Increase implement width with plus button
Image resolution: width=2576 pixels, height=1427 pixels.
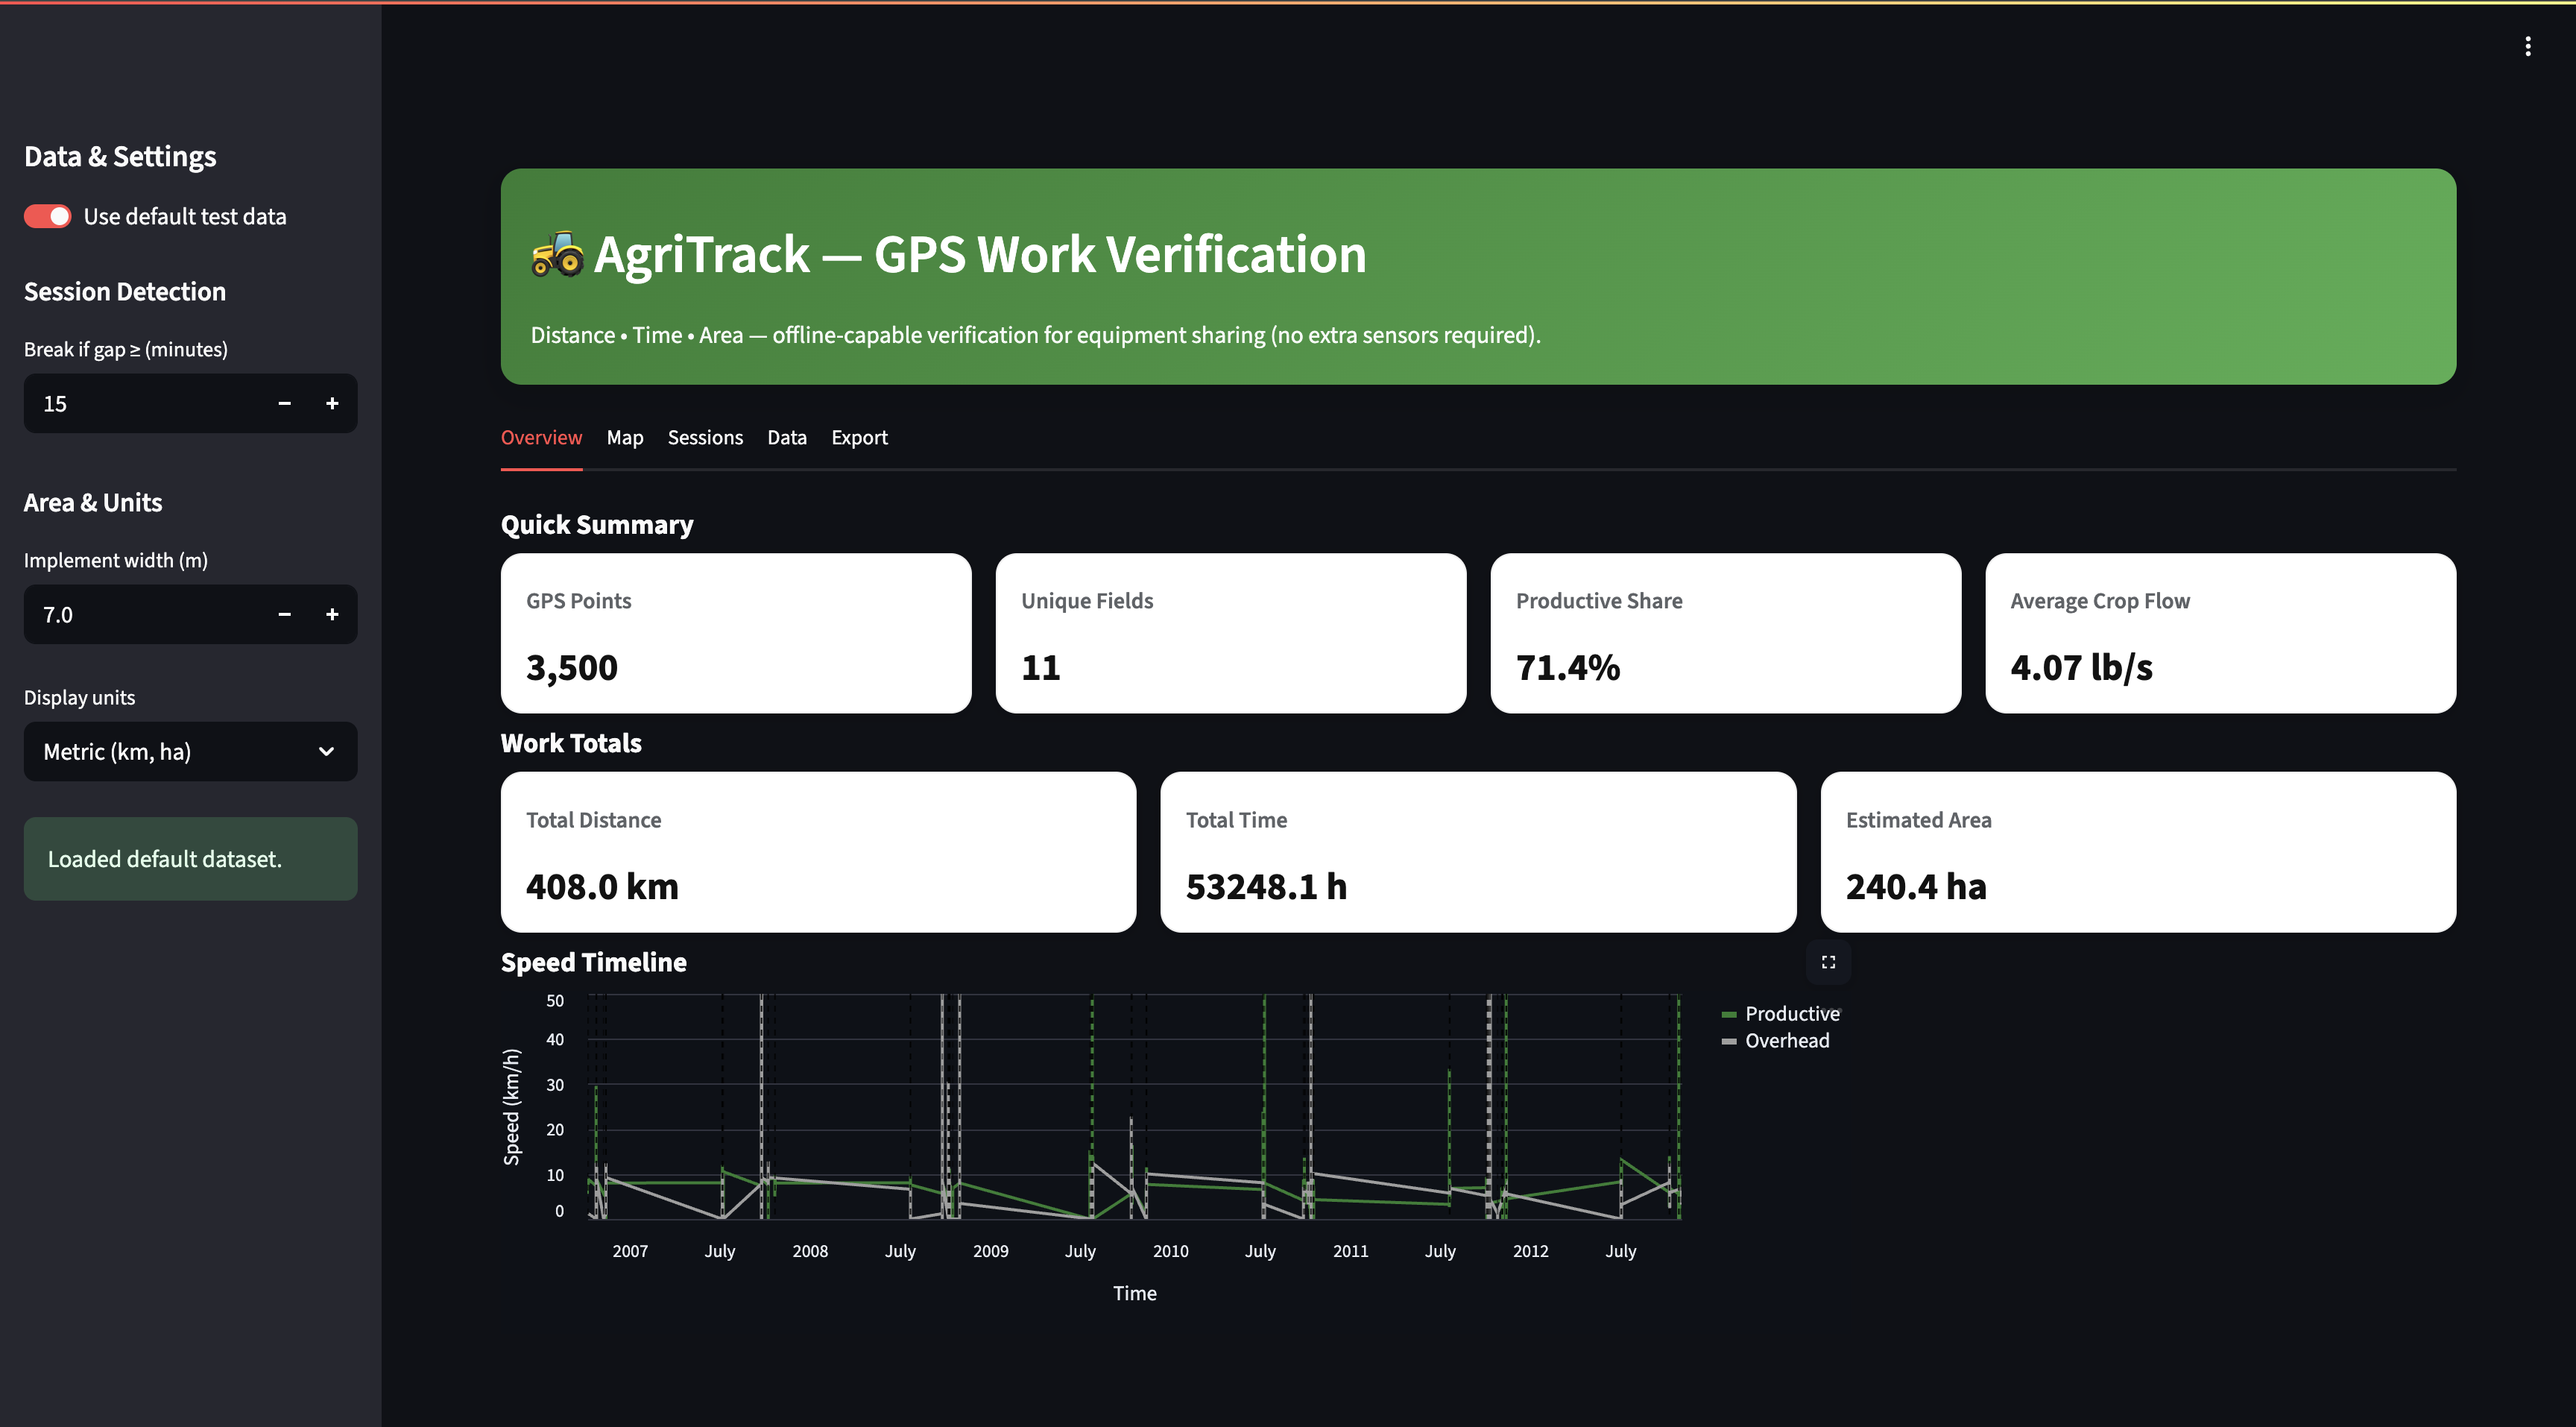click(x=332, y=614)
